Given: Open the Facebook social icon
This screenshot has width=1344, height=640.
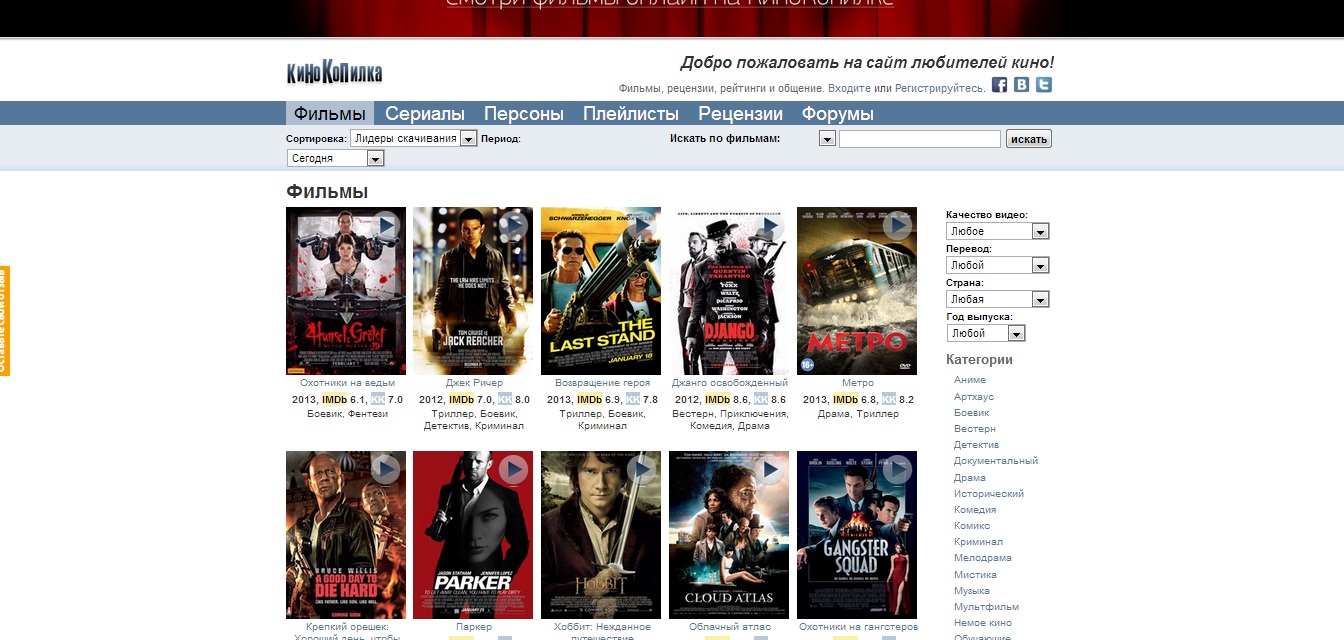Looking at the screenshot, I should tap(999, 85).
